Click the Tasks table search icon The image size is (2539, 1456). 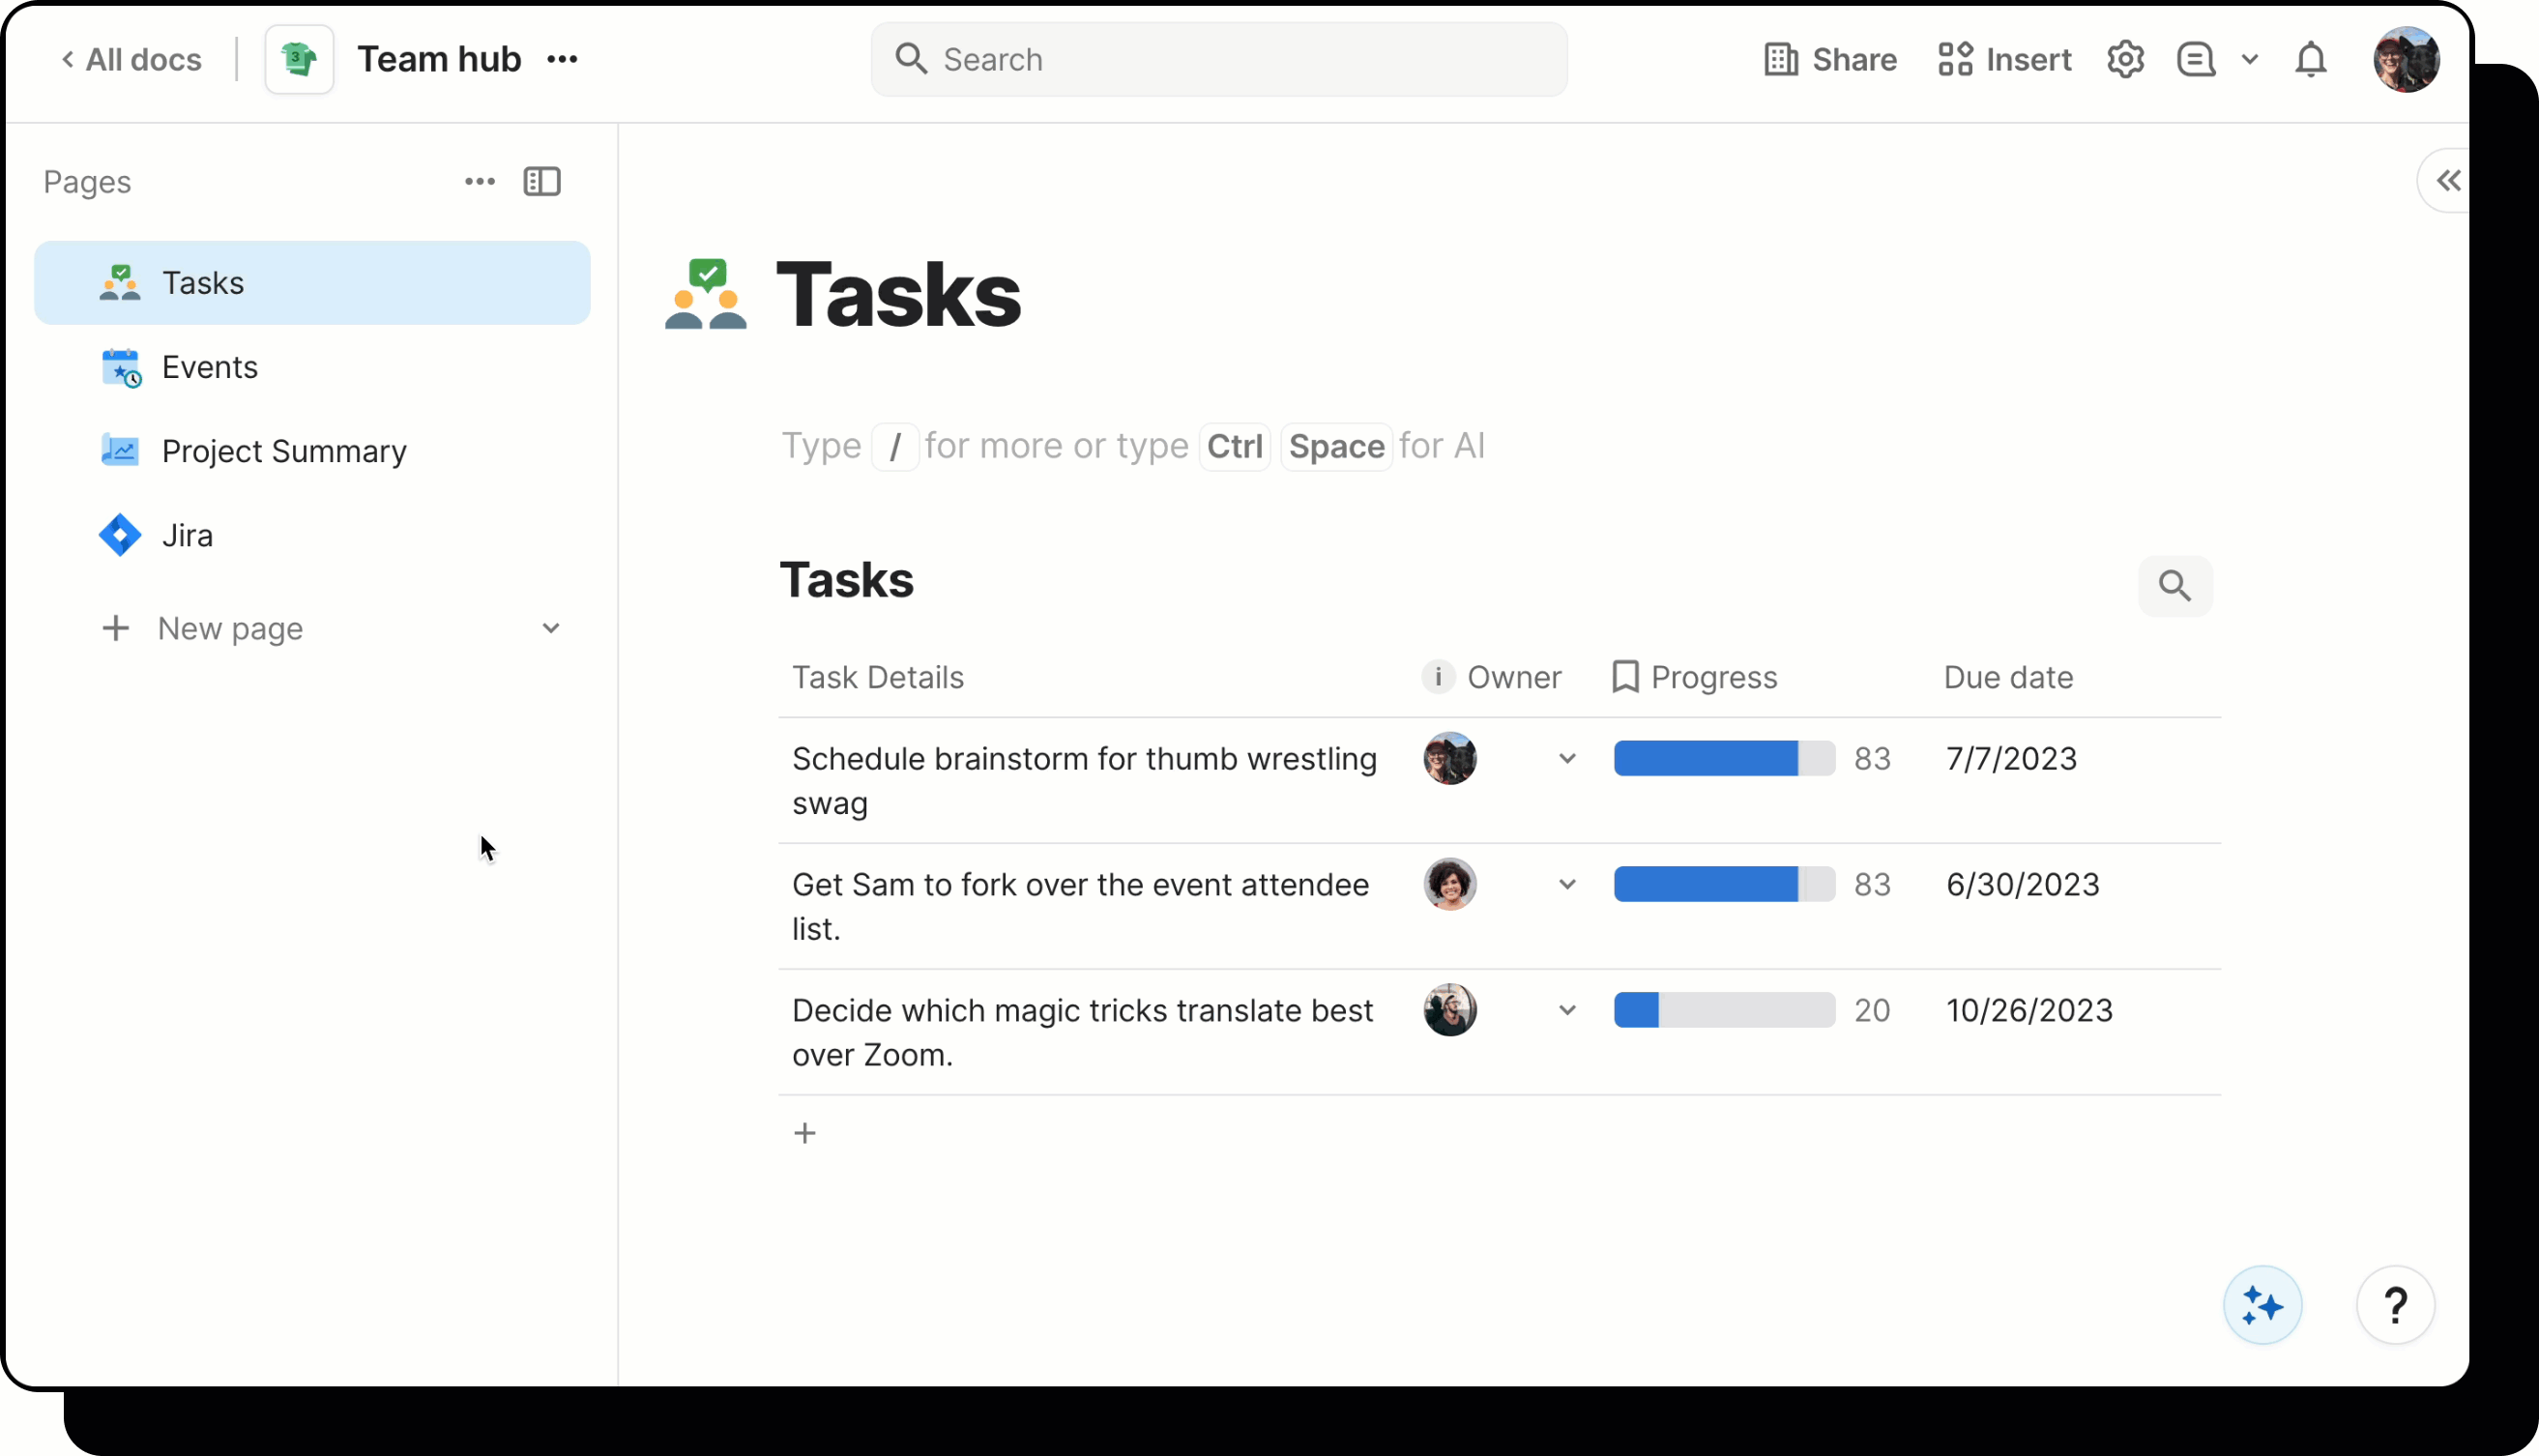(2174, 586)
